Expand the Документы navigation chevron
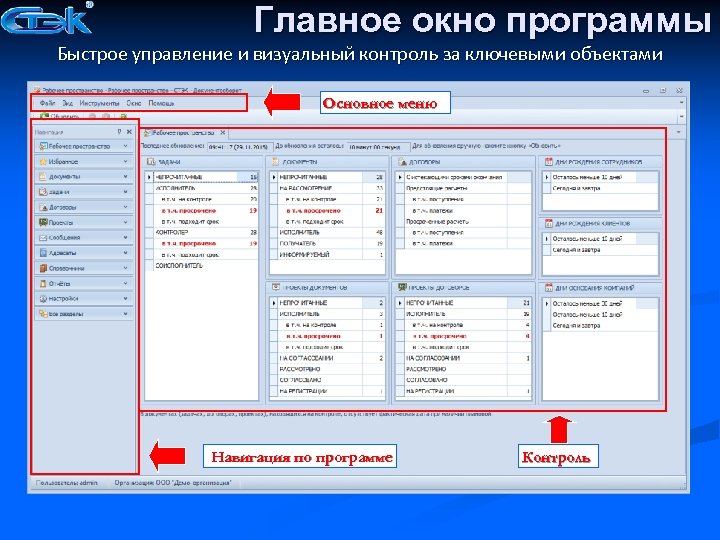 tap(125, 176)
